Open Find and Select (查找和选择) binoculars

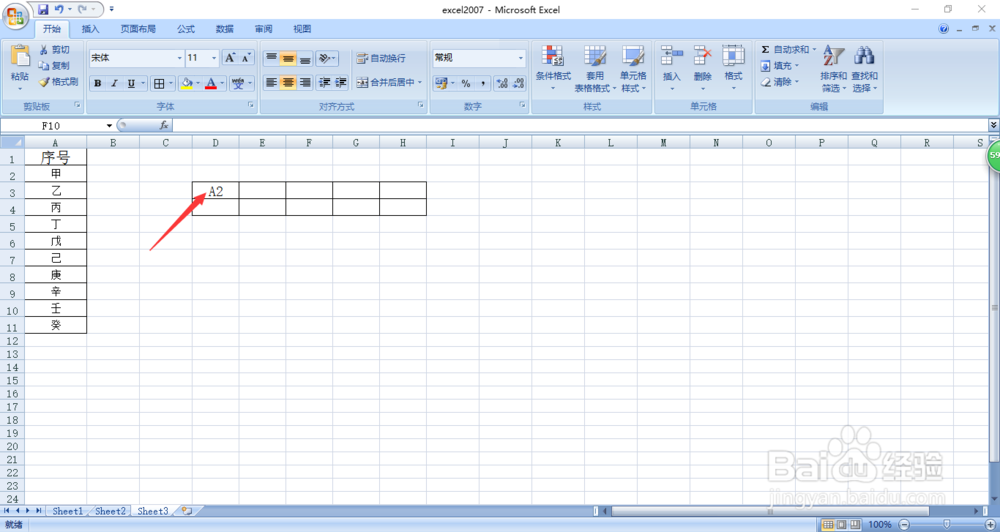864,68
